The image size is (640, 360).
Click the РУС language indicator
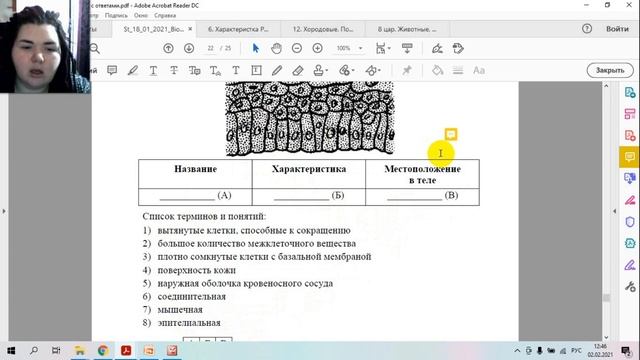[x=576, y=351]
